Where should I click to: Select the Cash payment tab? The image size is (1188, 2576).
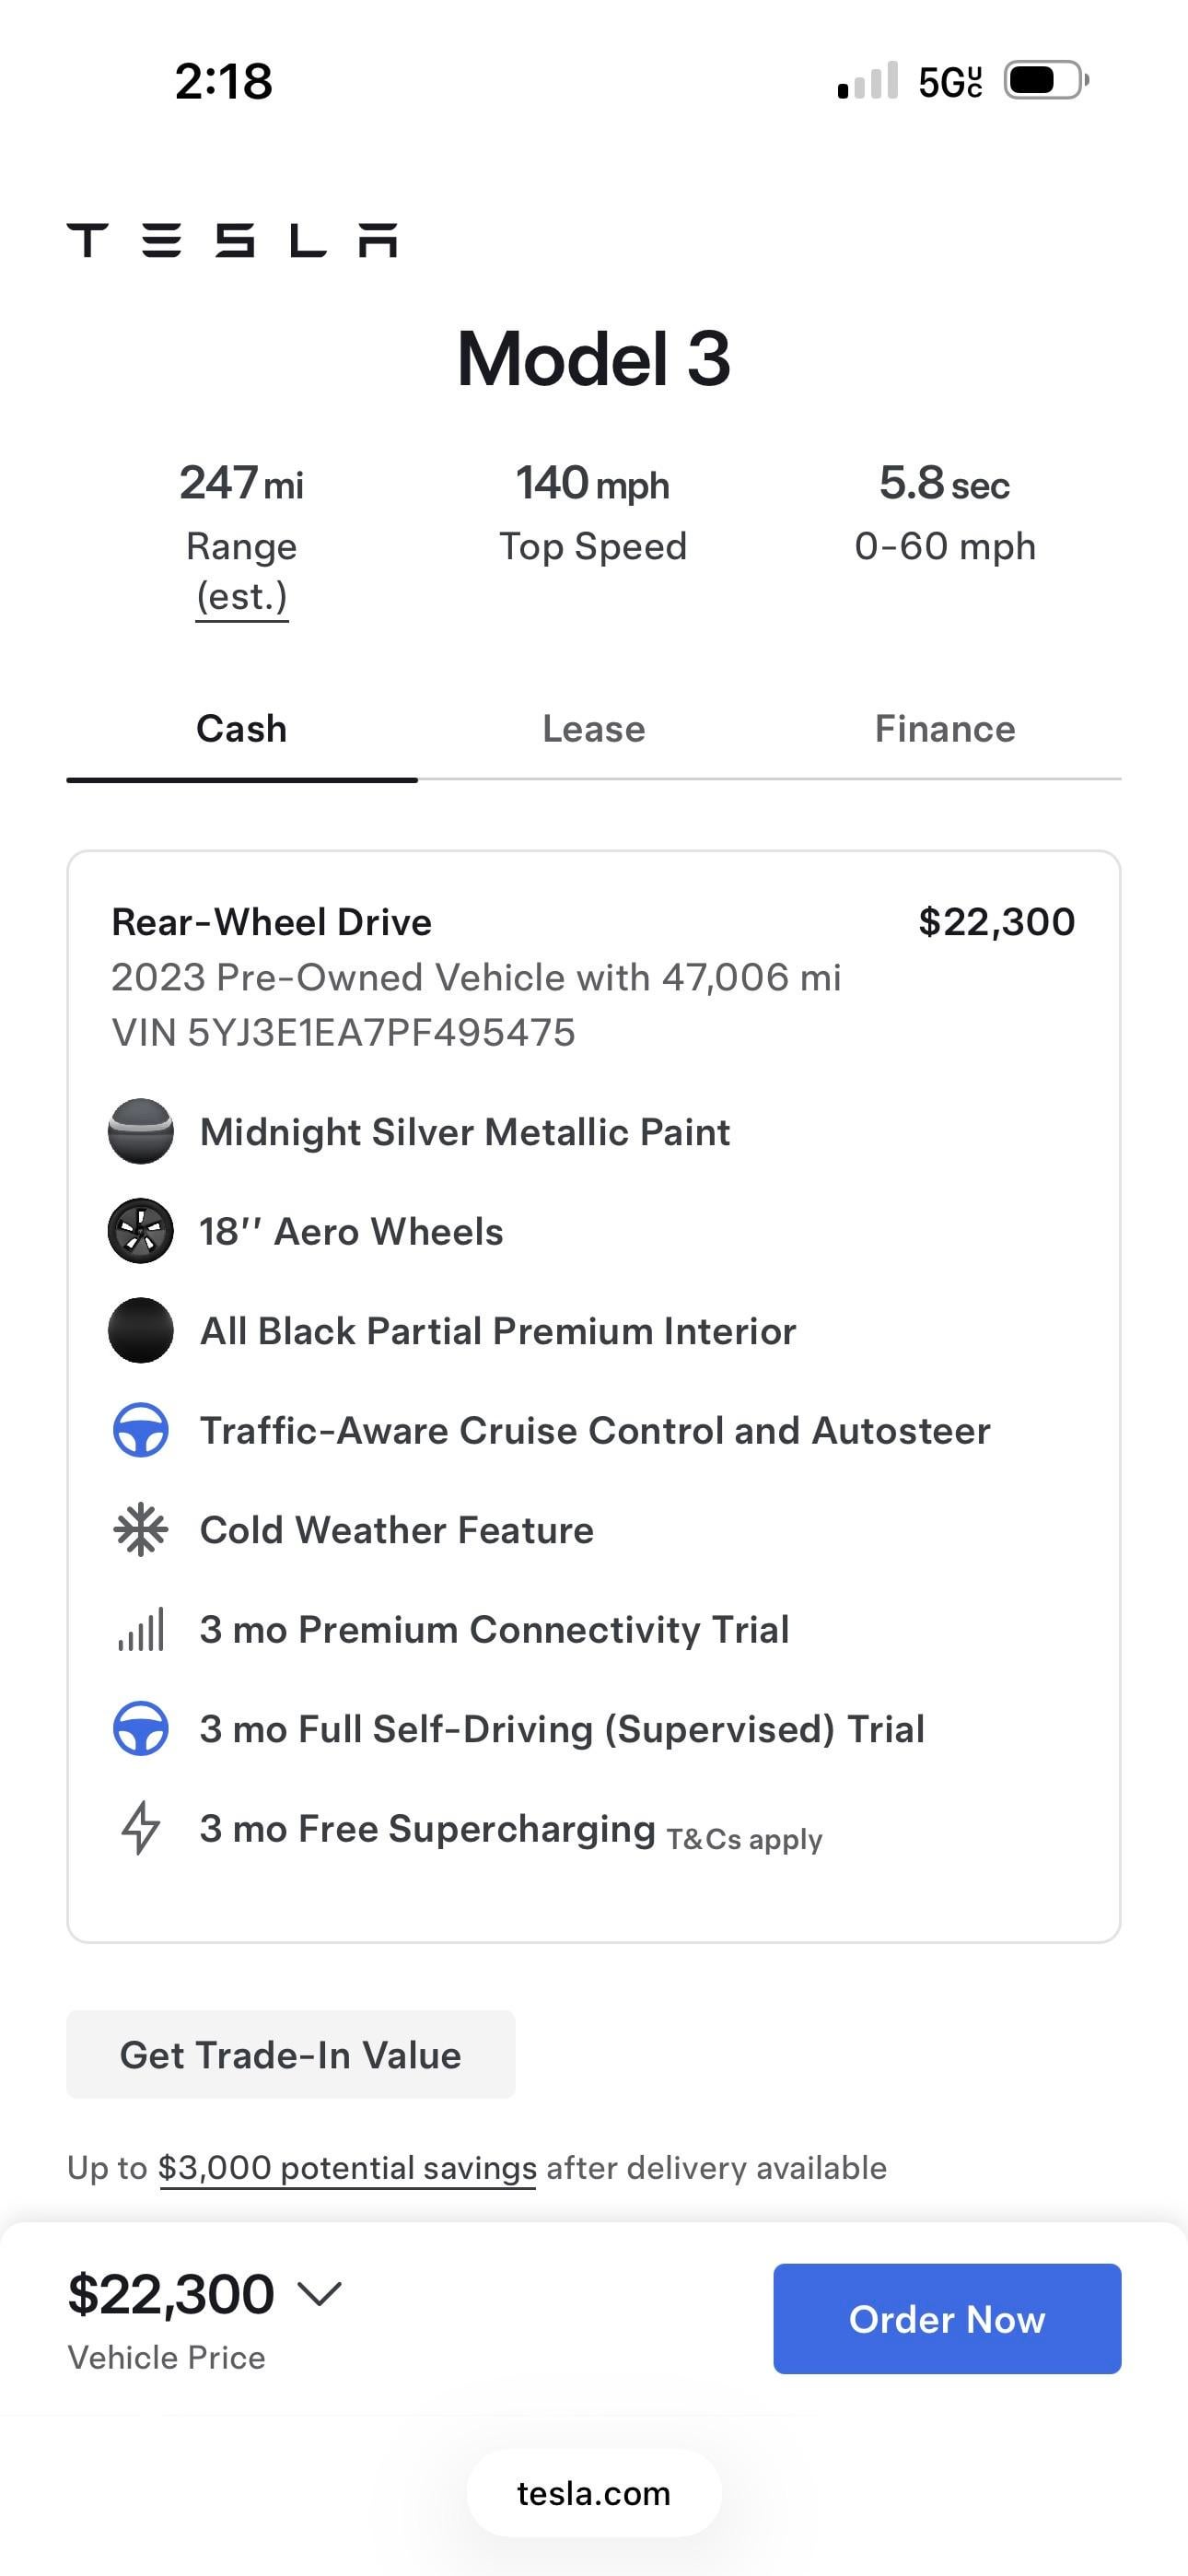[x=241, y=729]
